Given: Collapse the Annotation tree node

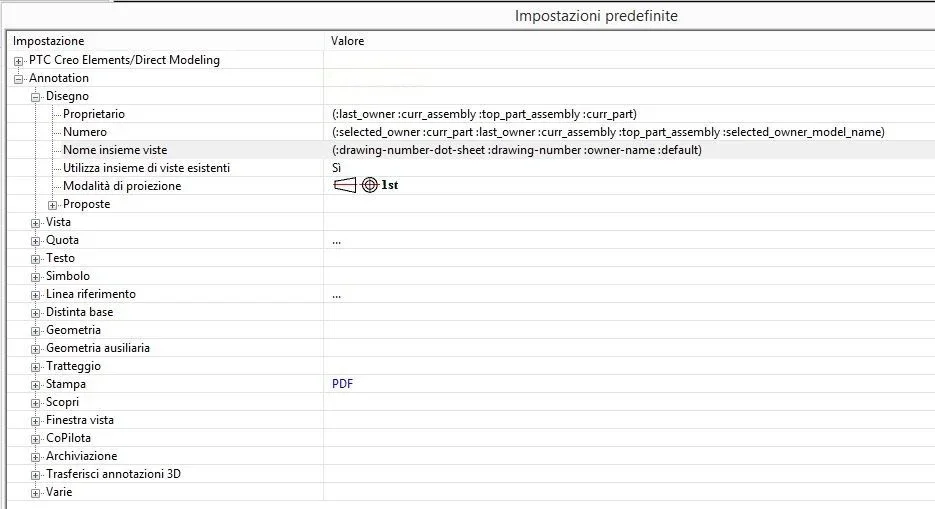Looking at the screenshot, I should coord(18,79).
